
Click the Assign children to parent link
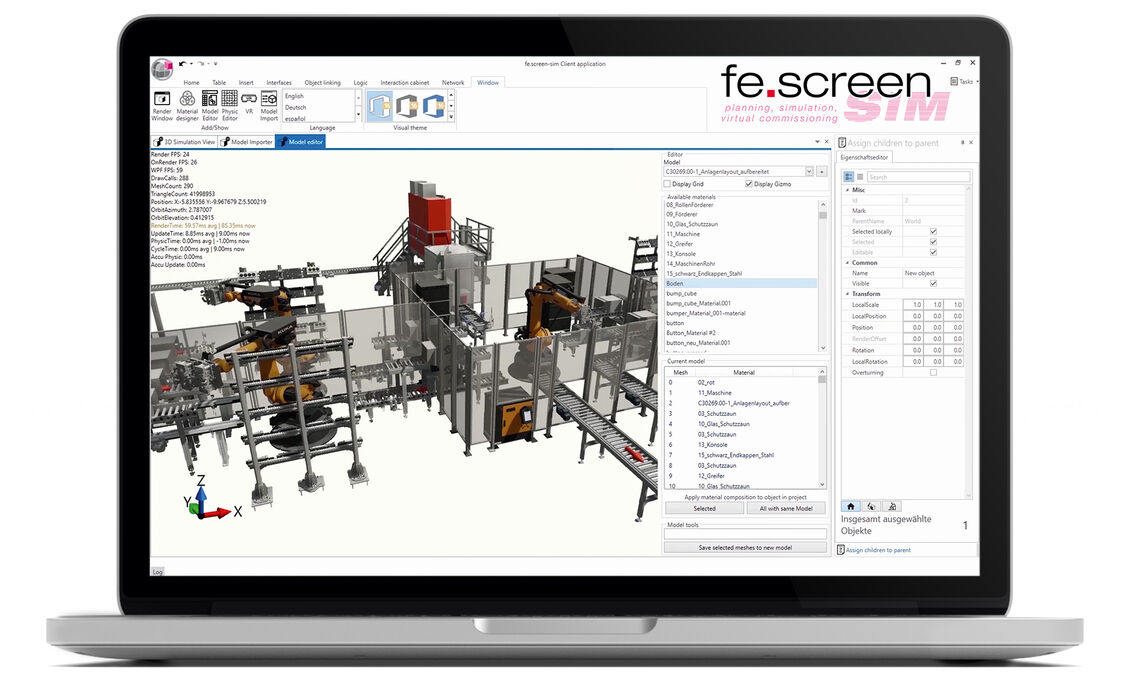[x=878, y=550]
